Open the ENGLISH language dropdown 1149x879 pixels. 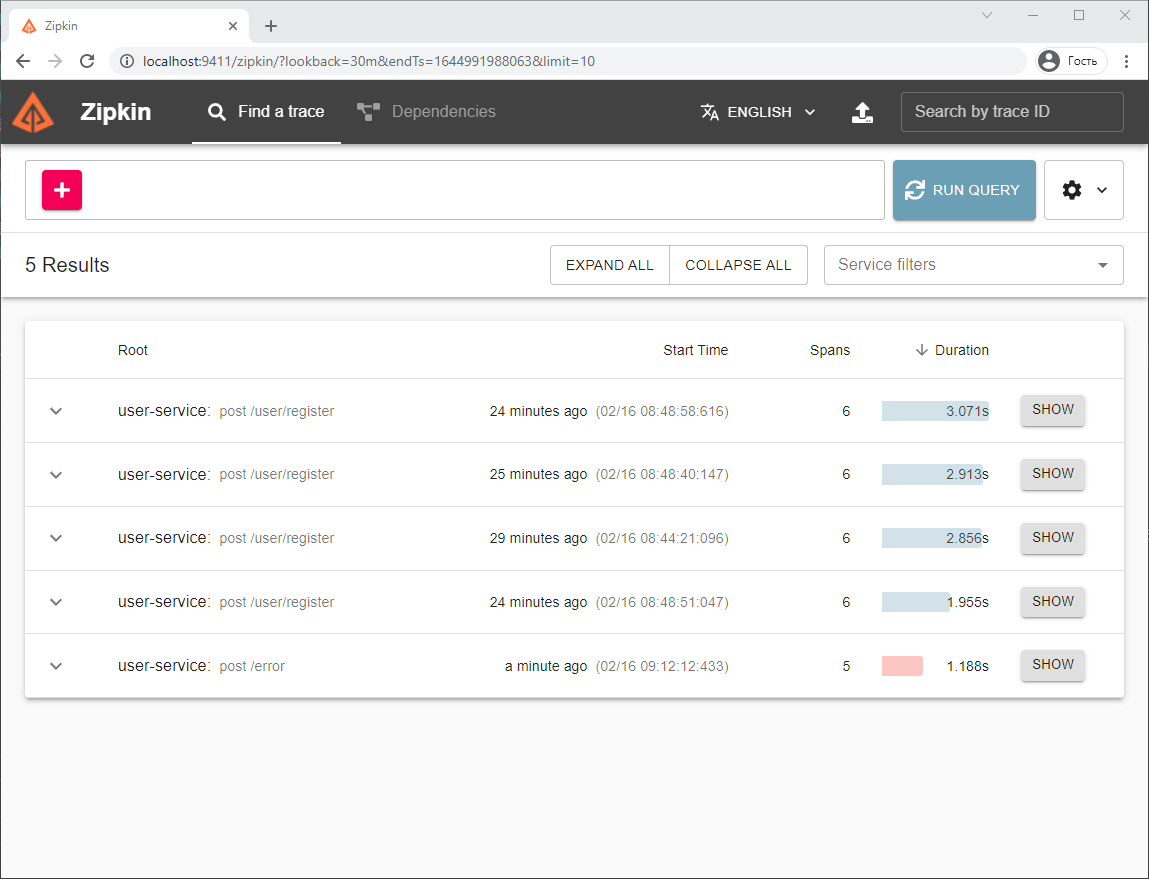tap(758, 111)
